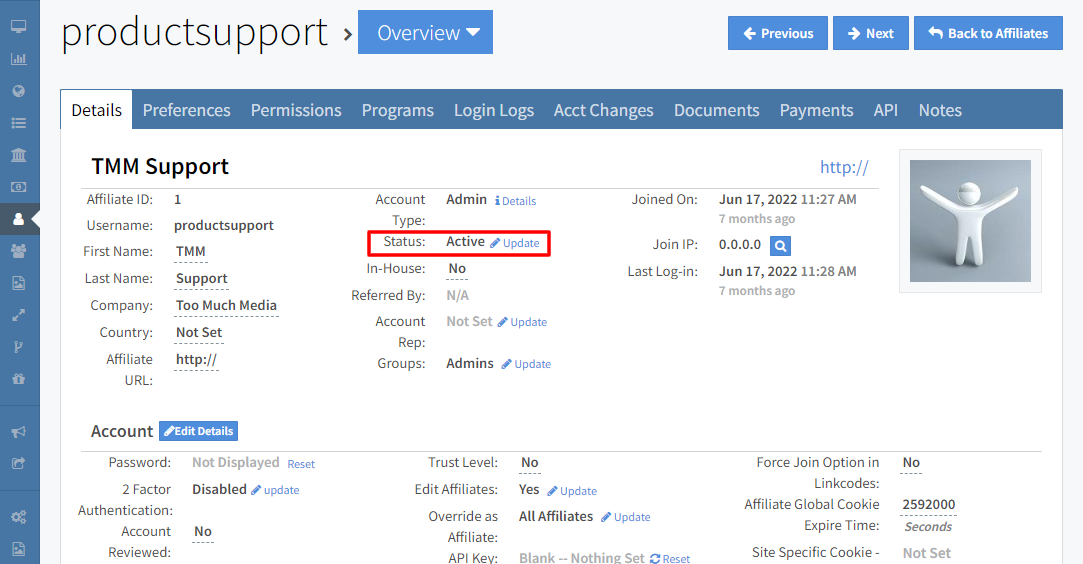Viewport: 1083px width, 564px height.
Task: Switch to the Login Logs tab
Action: pos(493,110)
